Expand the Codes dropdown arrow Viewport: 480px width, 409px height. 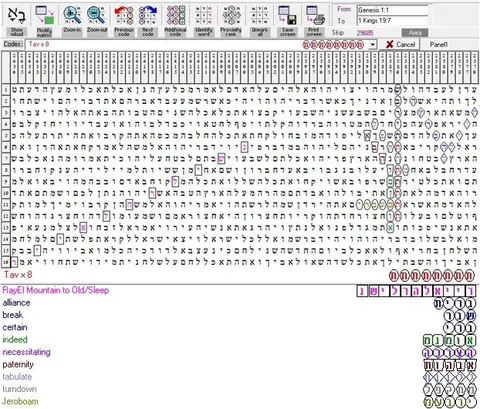[373, 44]
